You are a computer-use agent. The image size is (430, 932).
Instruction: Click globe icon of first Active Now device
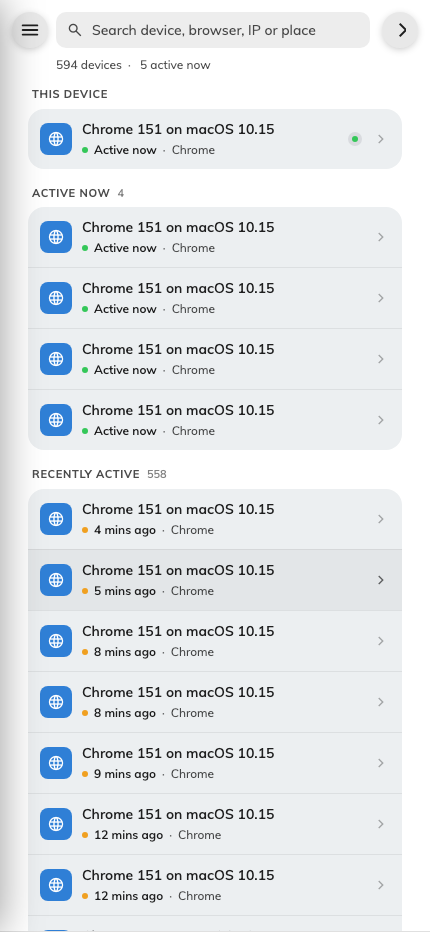pos(56,237)
